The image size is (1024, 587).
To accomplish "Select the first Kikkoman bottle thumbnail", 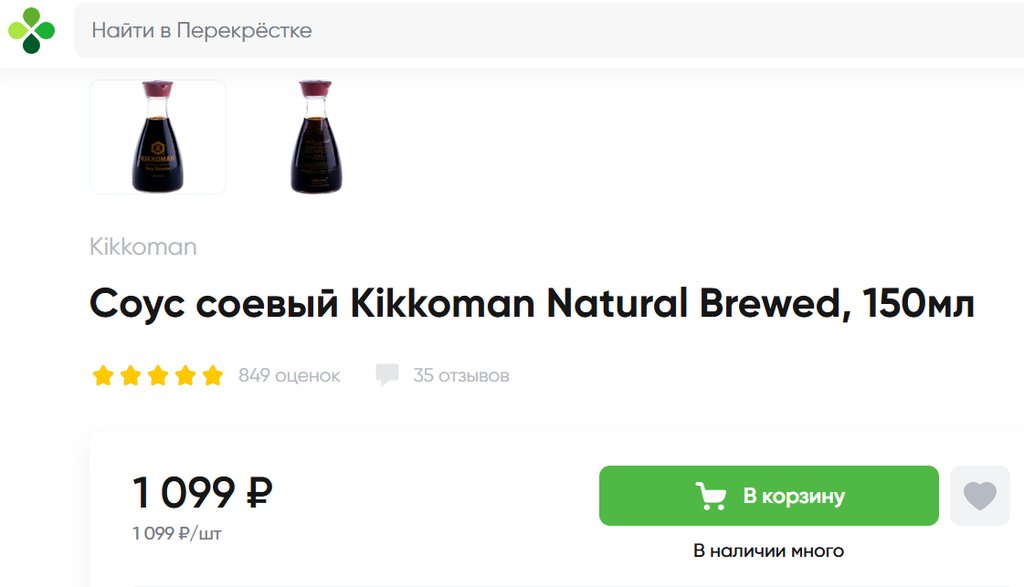I will pos(158,137).
